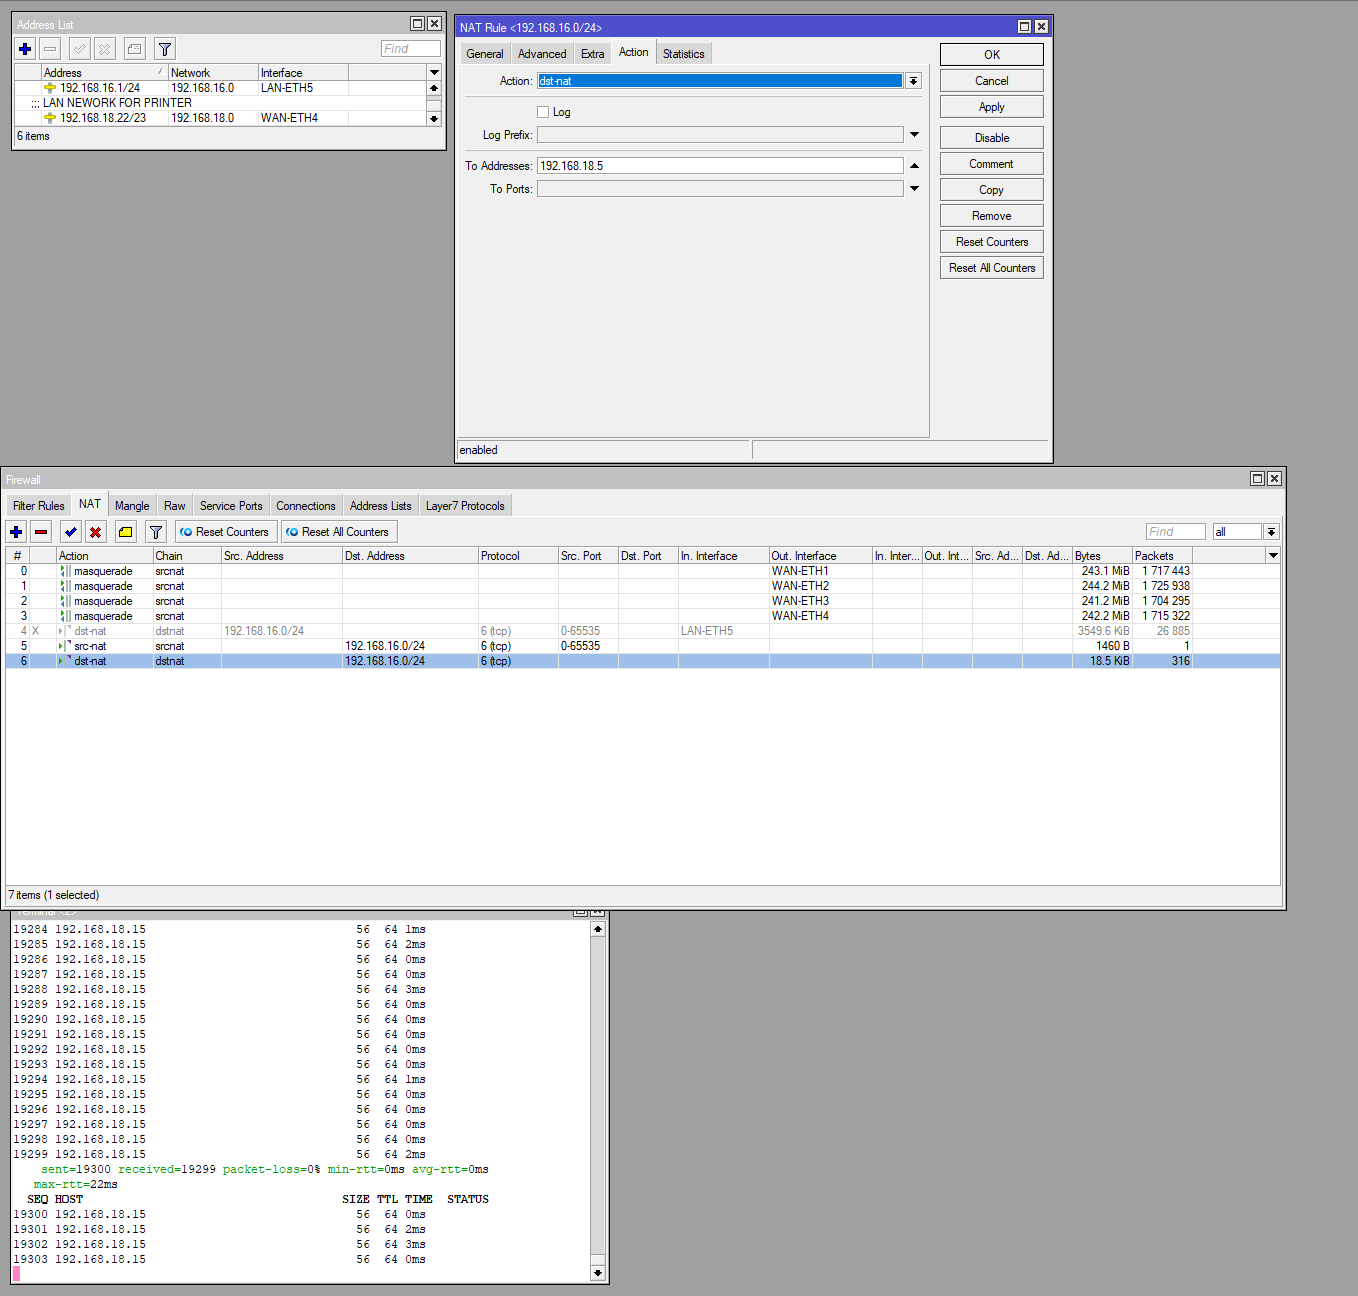The width and height of the screenshot is (1358, 1296).
Task: Click yellow comment icon in Firewall toolbar
Action: click(126, 532)
